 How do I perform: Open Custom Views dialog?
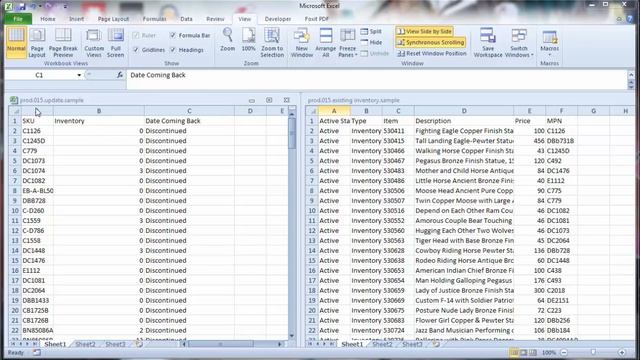94,42
